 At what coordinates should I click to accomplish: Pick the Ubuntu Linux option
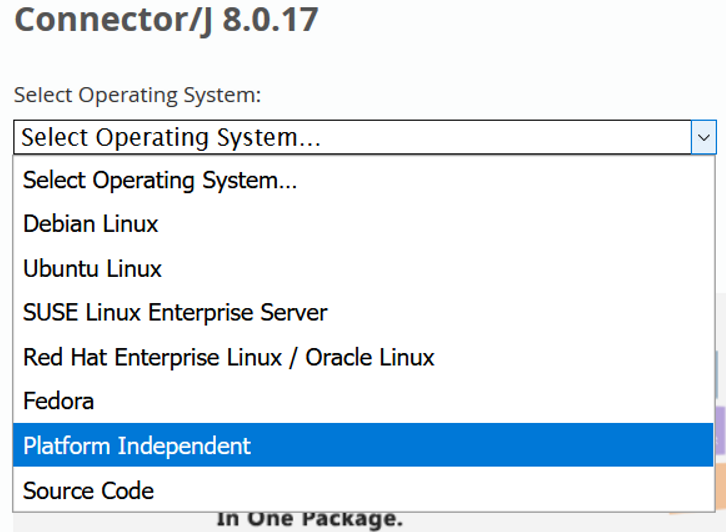[x=363, y=269]
